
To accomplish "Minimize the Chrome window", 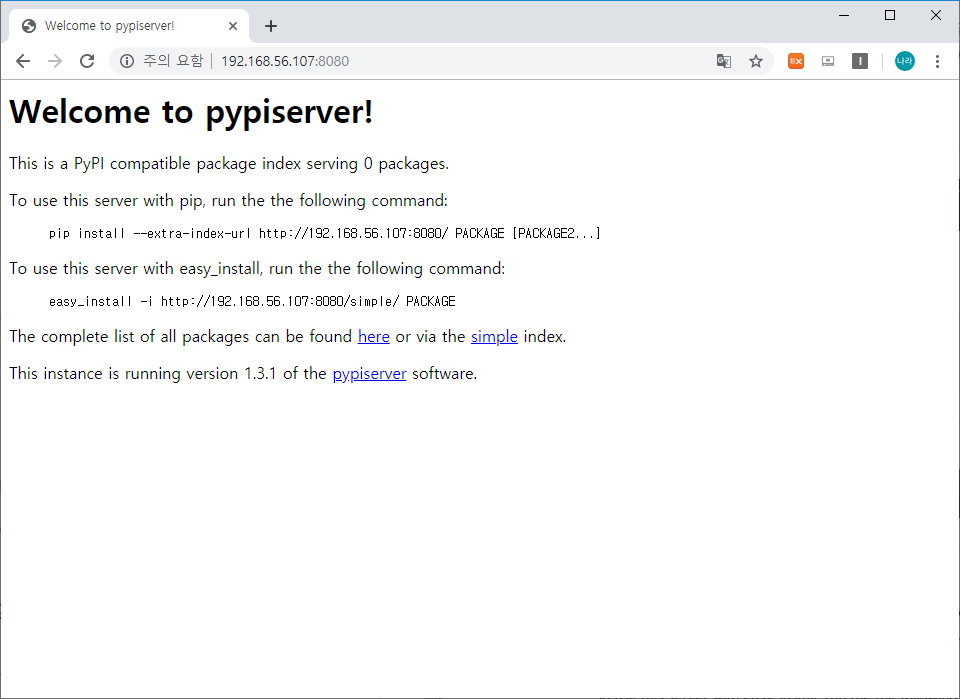I will pos(844,15).
